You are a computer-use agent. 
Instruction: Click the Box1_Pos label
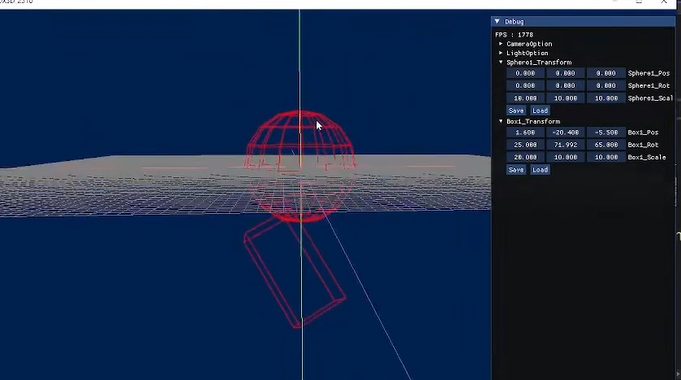[643, 132]
